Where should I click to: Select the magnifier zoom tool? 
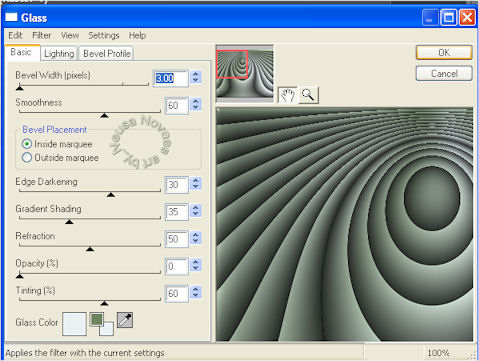(308, 95)
